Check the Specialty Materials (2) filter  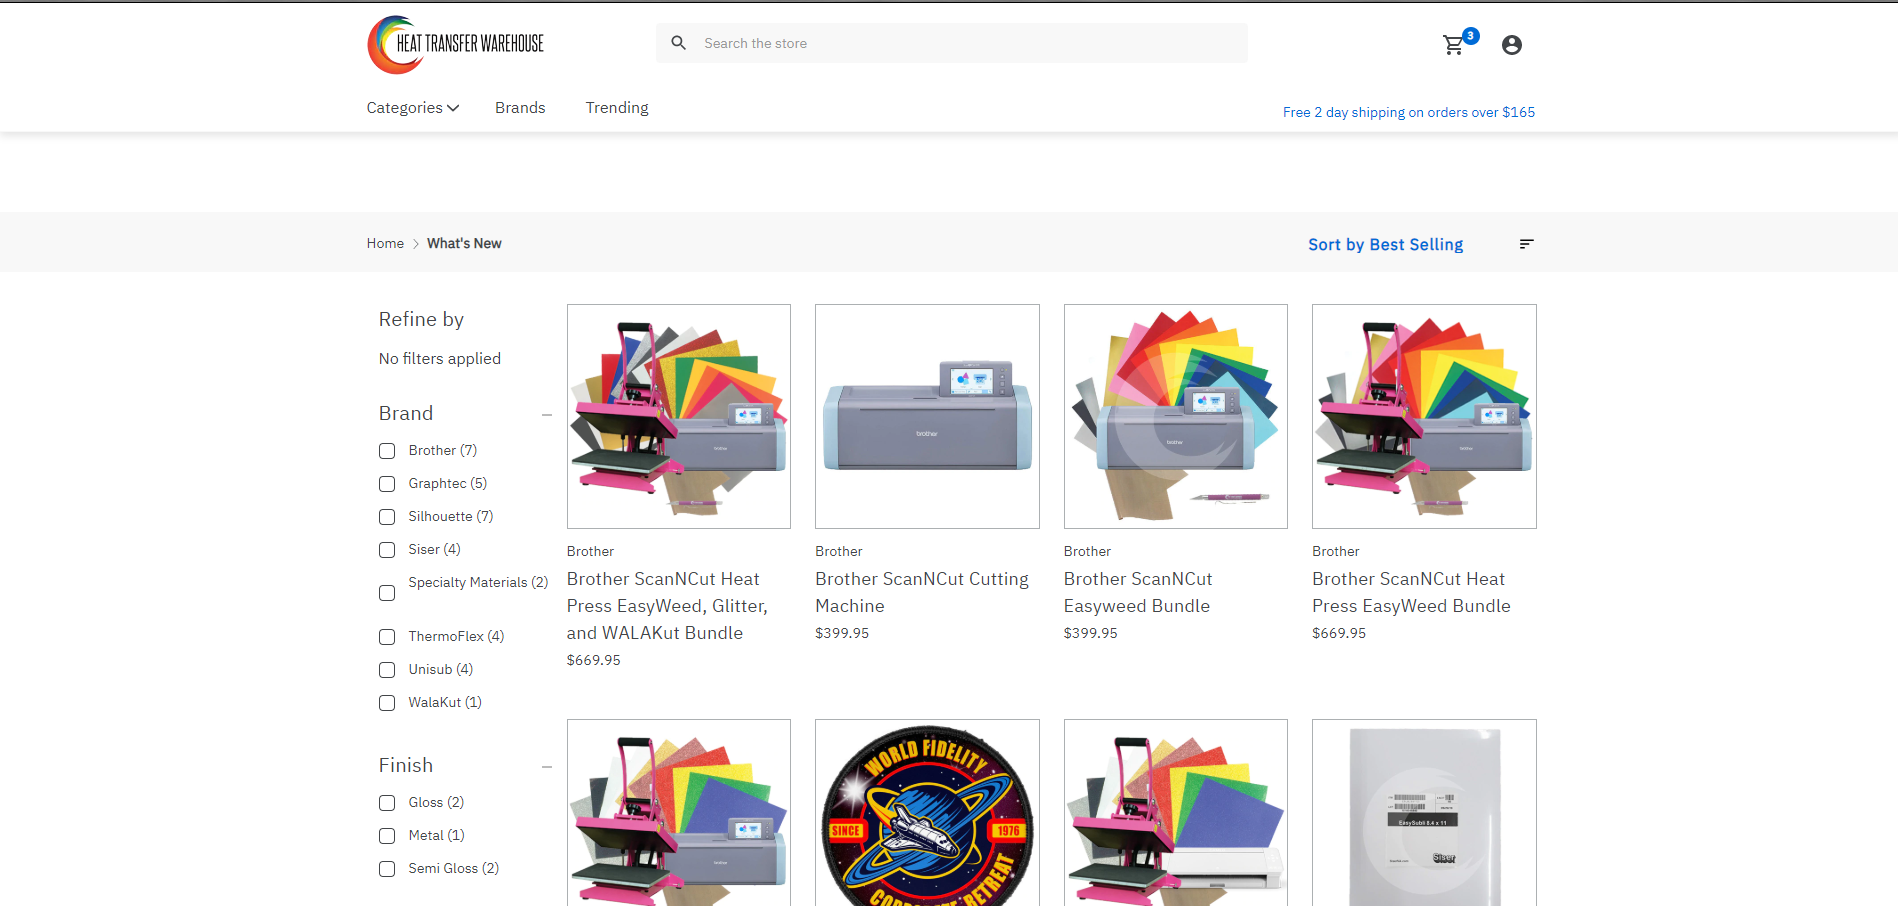(387, 593)
